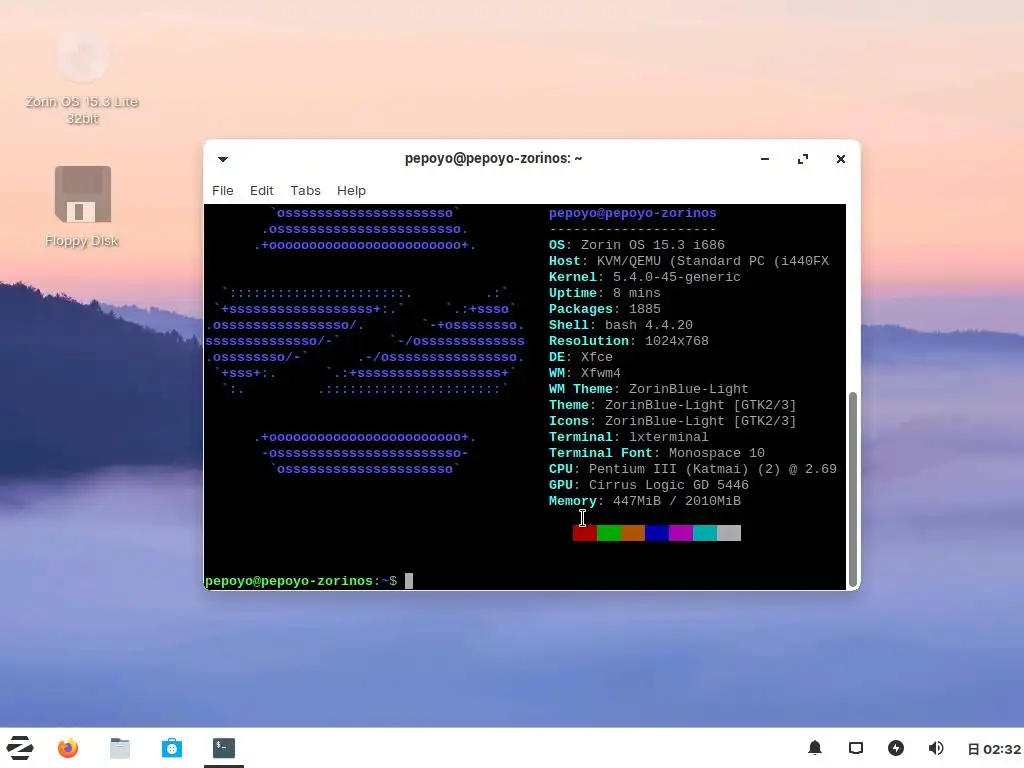Click the 'OS: Zorin OS 15.3 i686' line
Image resolution: width=1024 pixels, height=768 pixels.
tap(637, 245)
